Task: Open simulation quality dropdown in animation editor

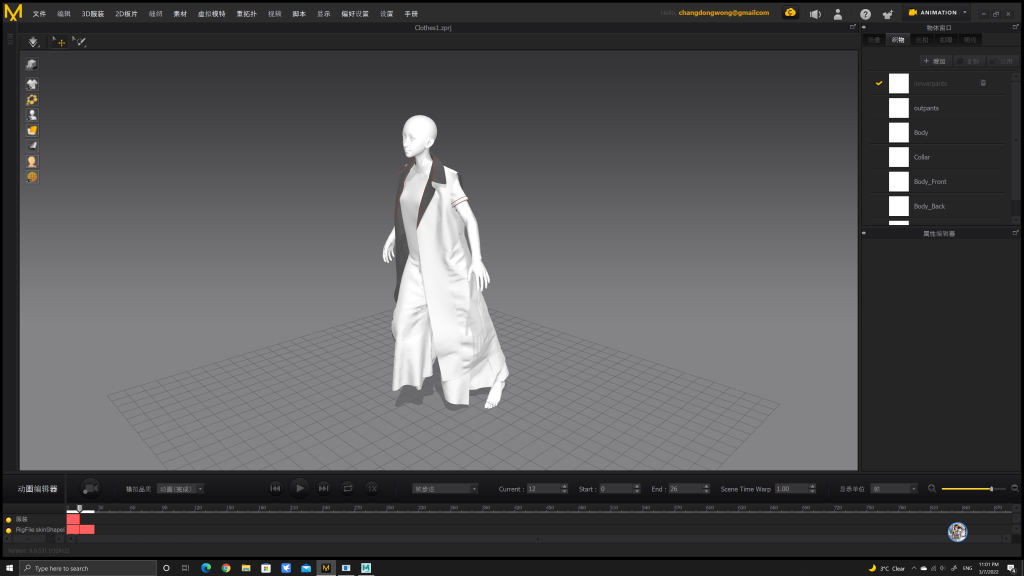Action: (180, 489)
